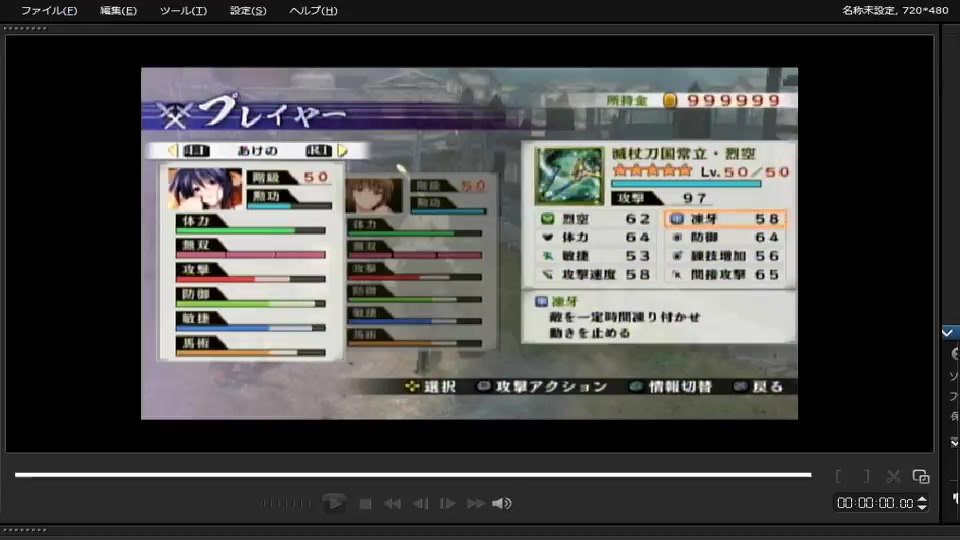Click the dotted grip above the preview panel
The height and width of the screenshot is (540, 960).
pyautogui.click(x=25, y=28)
